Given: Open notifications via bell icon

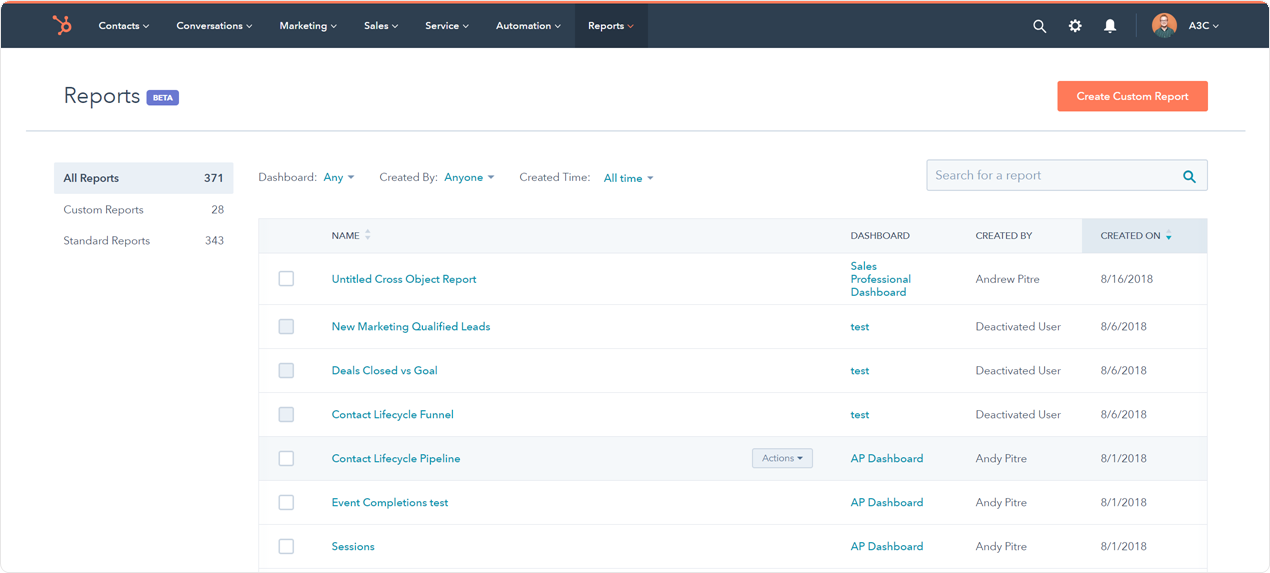Looking at the screenshot, I should (1110, 26).
